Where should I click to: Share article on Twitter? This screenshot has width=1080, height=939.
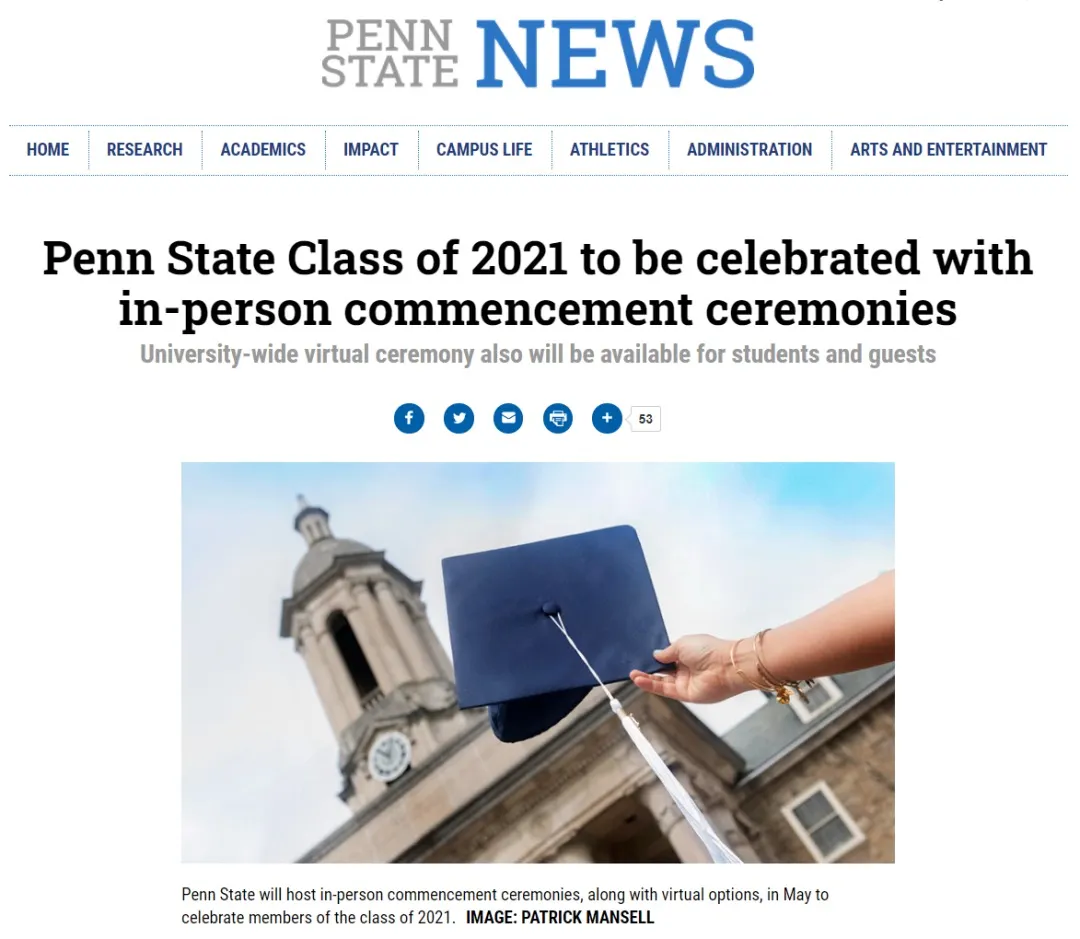459,418
